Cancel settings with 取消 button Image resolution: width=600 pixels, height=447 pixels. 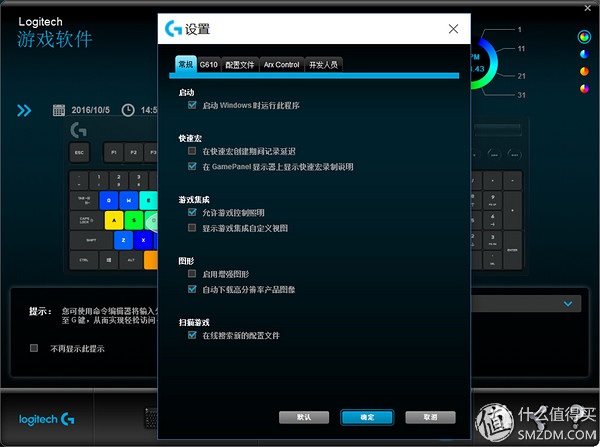pyautogui.click(x=430, y=417)
